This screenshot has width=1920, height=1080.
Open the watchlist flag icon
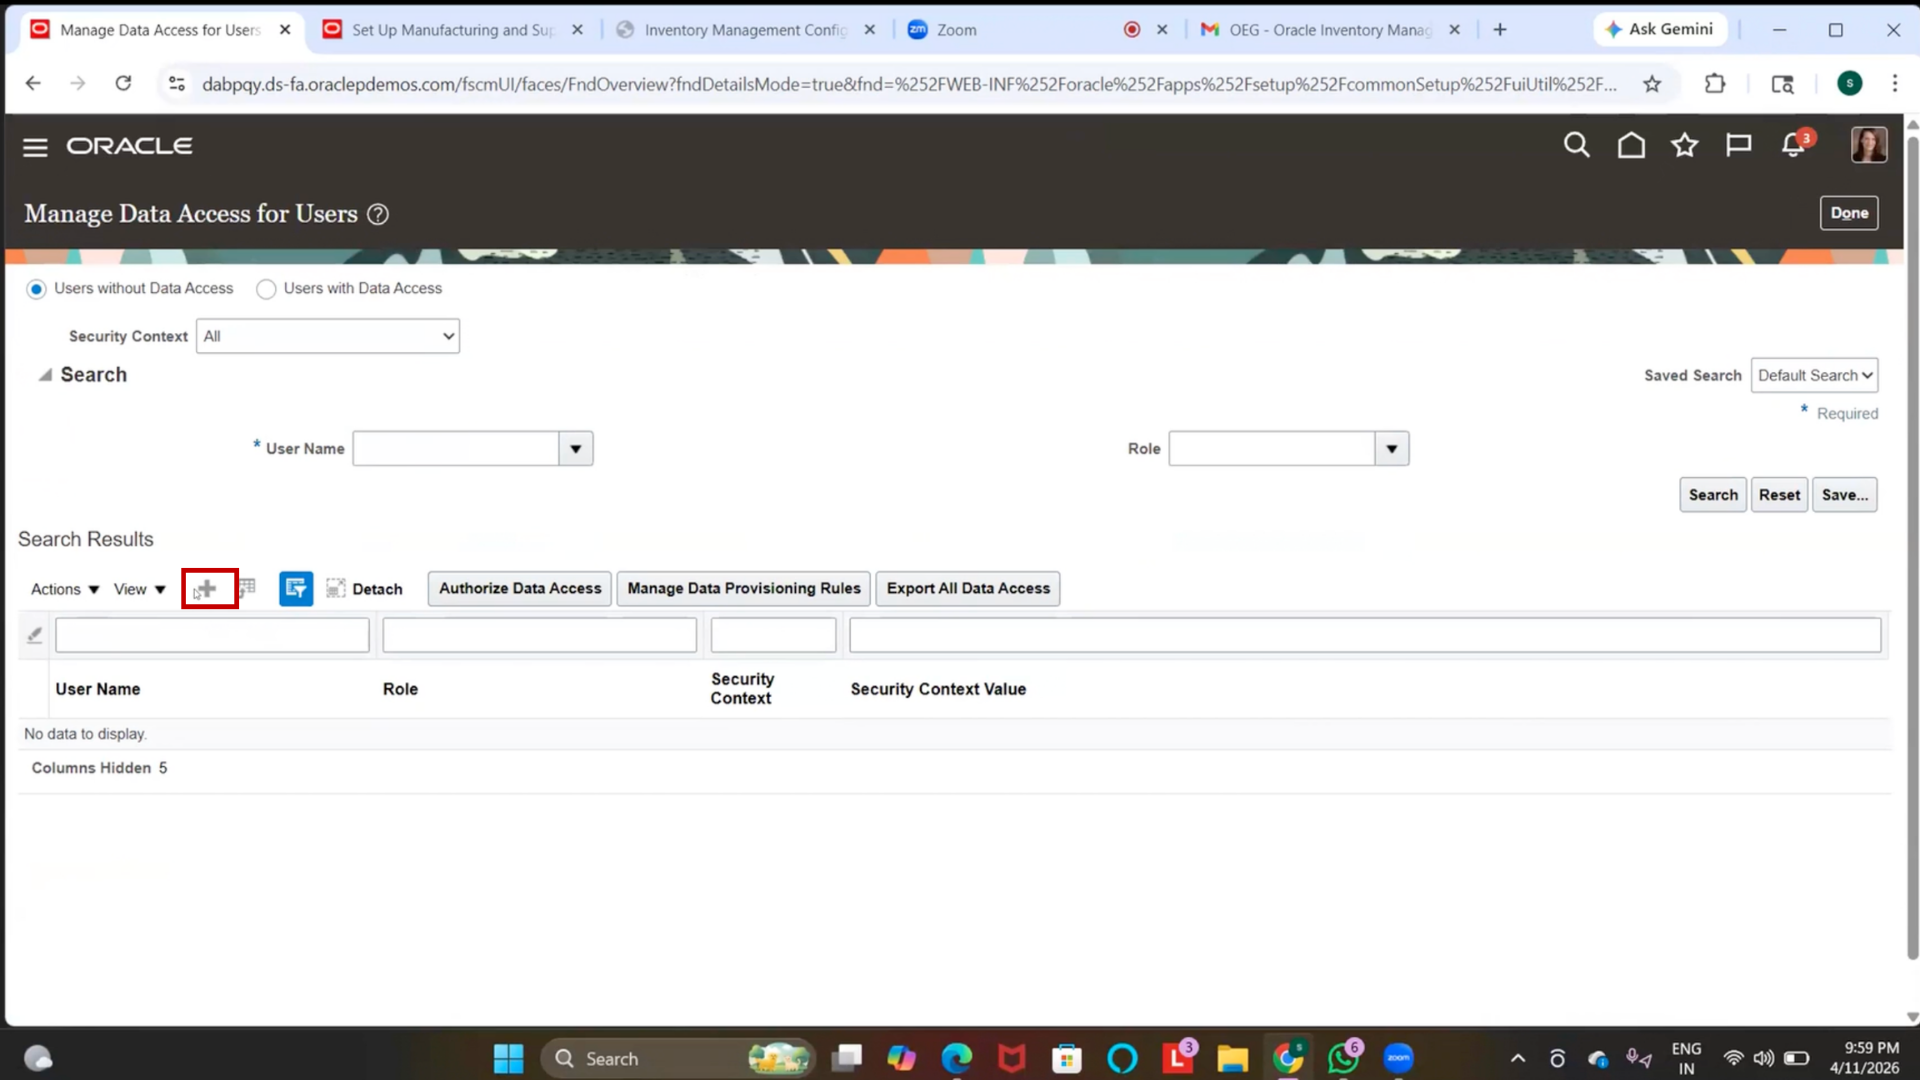coord(1739,146)
